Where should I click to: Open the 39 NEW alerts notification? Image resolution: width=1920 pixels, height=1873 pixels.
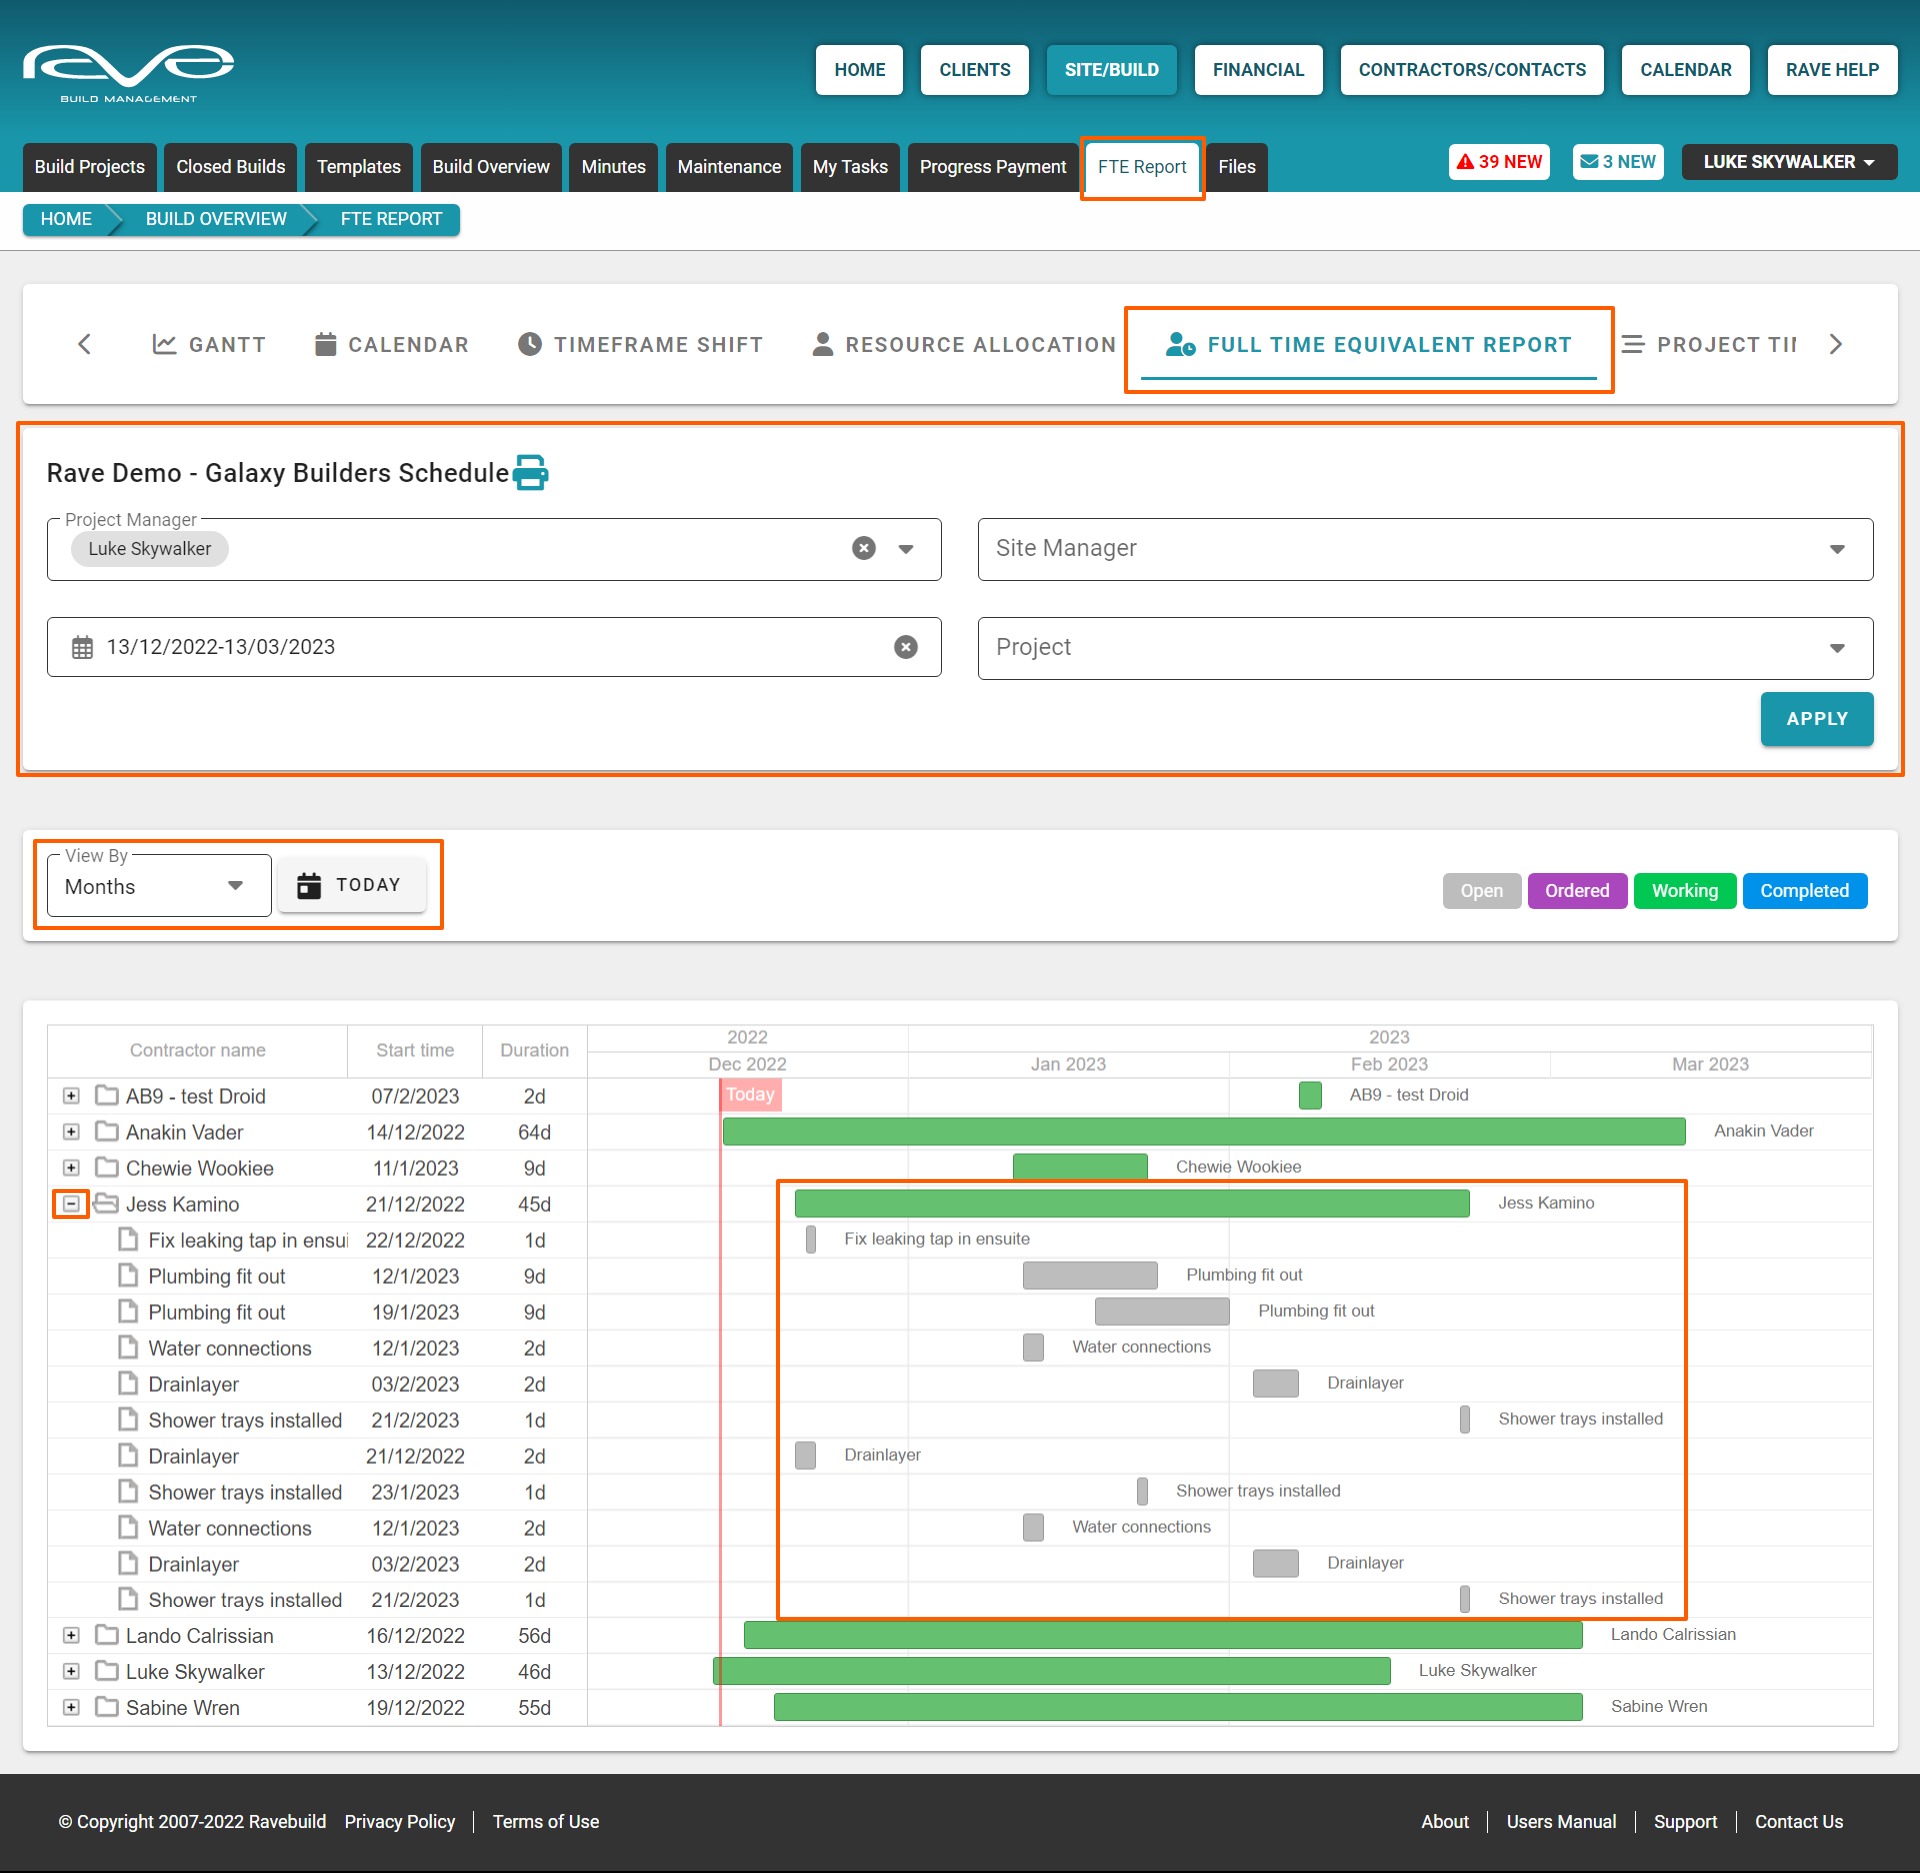coord(1498,162)
